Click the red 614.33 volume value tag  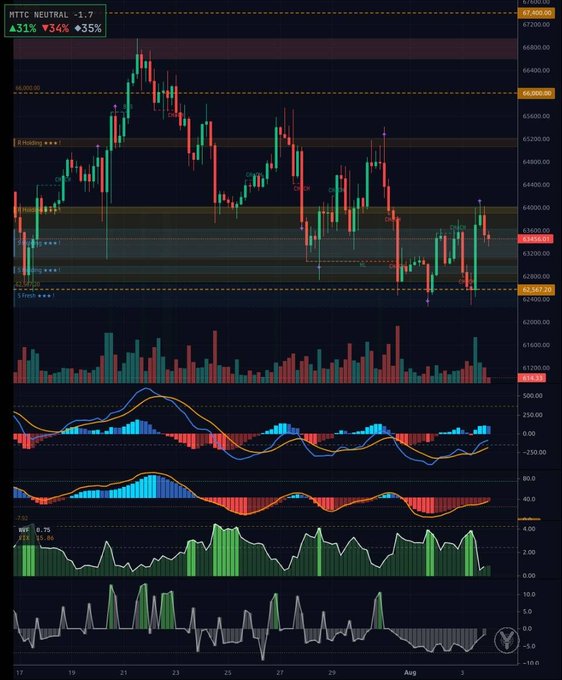coord(532,378)
